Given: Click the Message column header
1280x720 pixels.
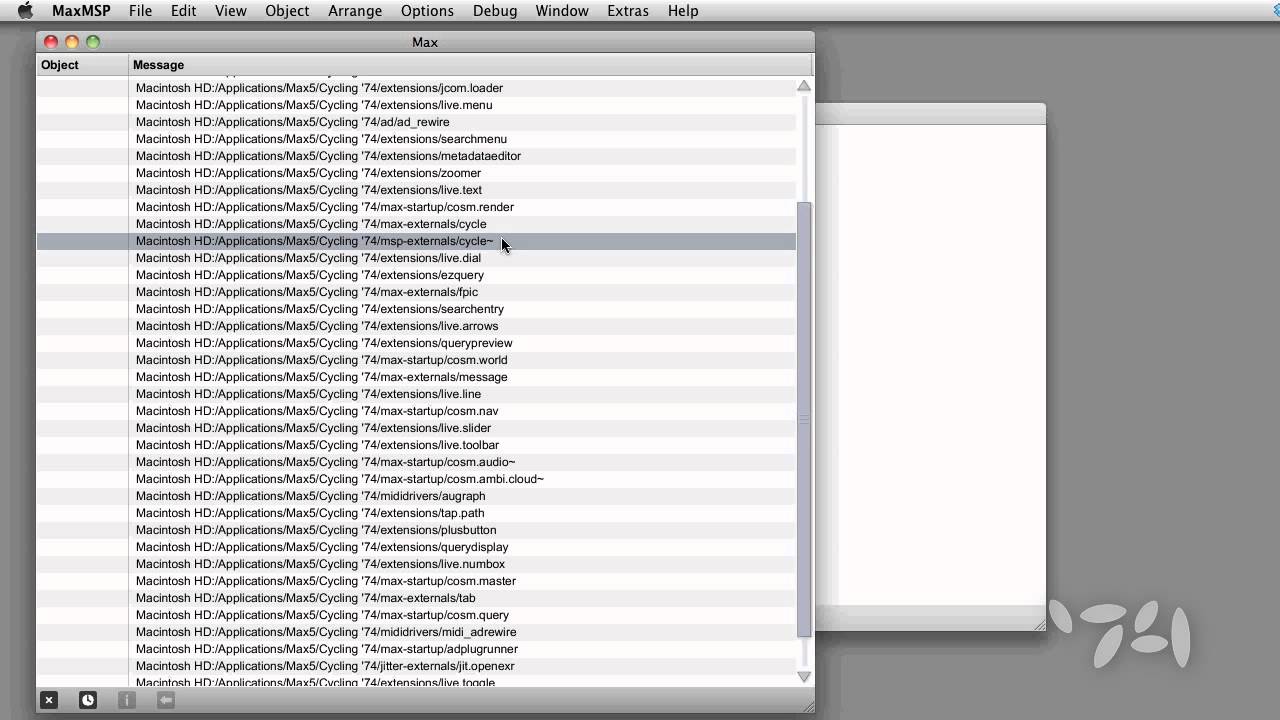Looking at the screenshot, I should pyautogui.click(x=471, y=65).
